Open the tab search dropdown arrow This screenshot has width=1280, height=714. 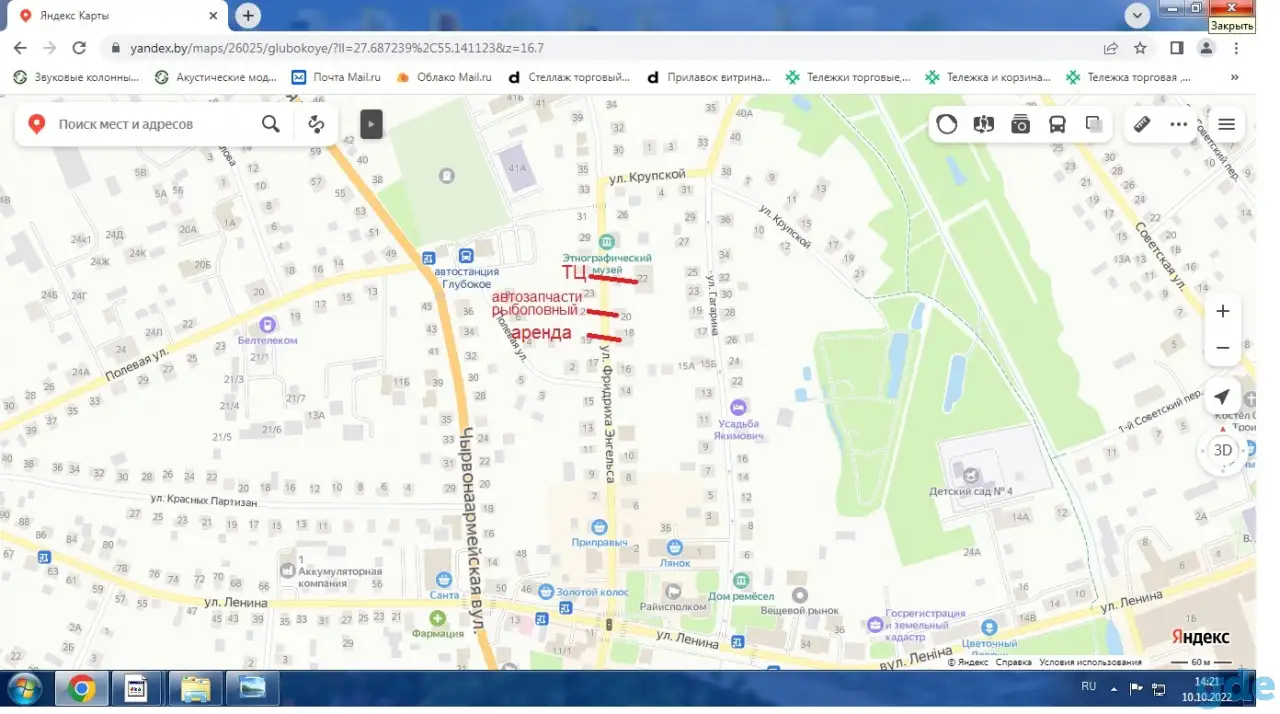1137,16
